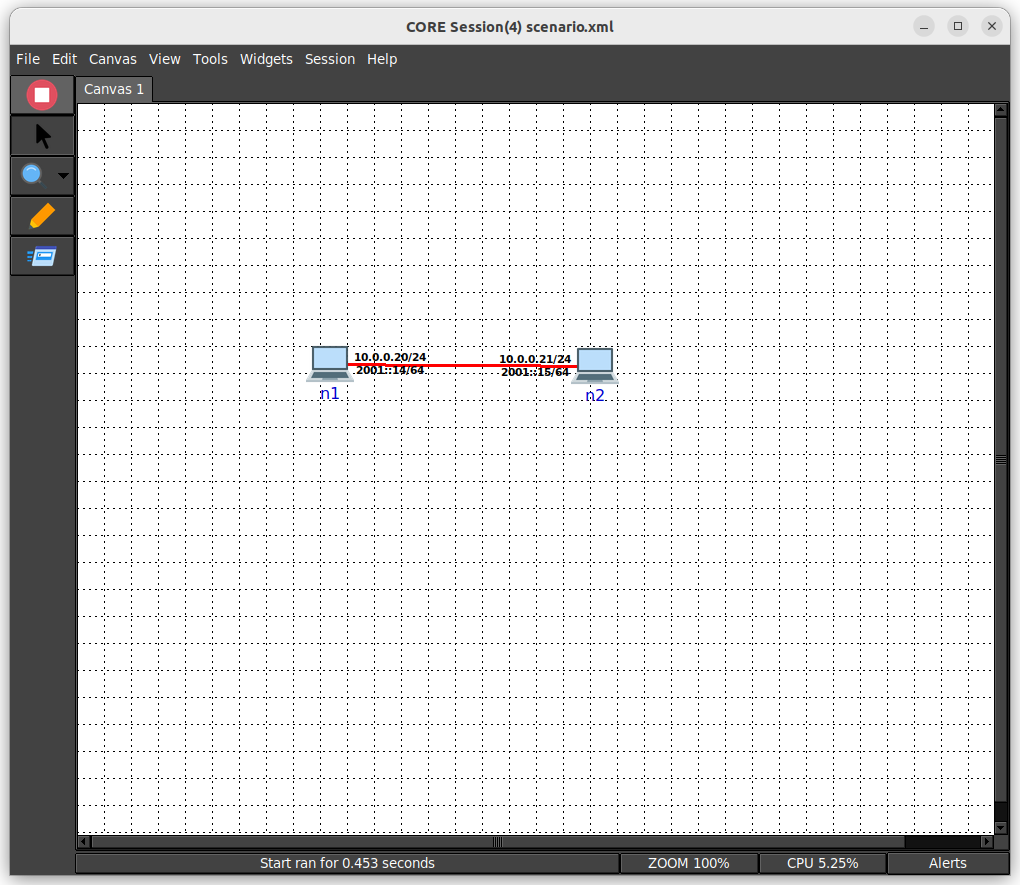Click the 10.0.0.21/24 address label
The width and height of the screenshot is (1020, 885).
(x=535, y=359)
